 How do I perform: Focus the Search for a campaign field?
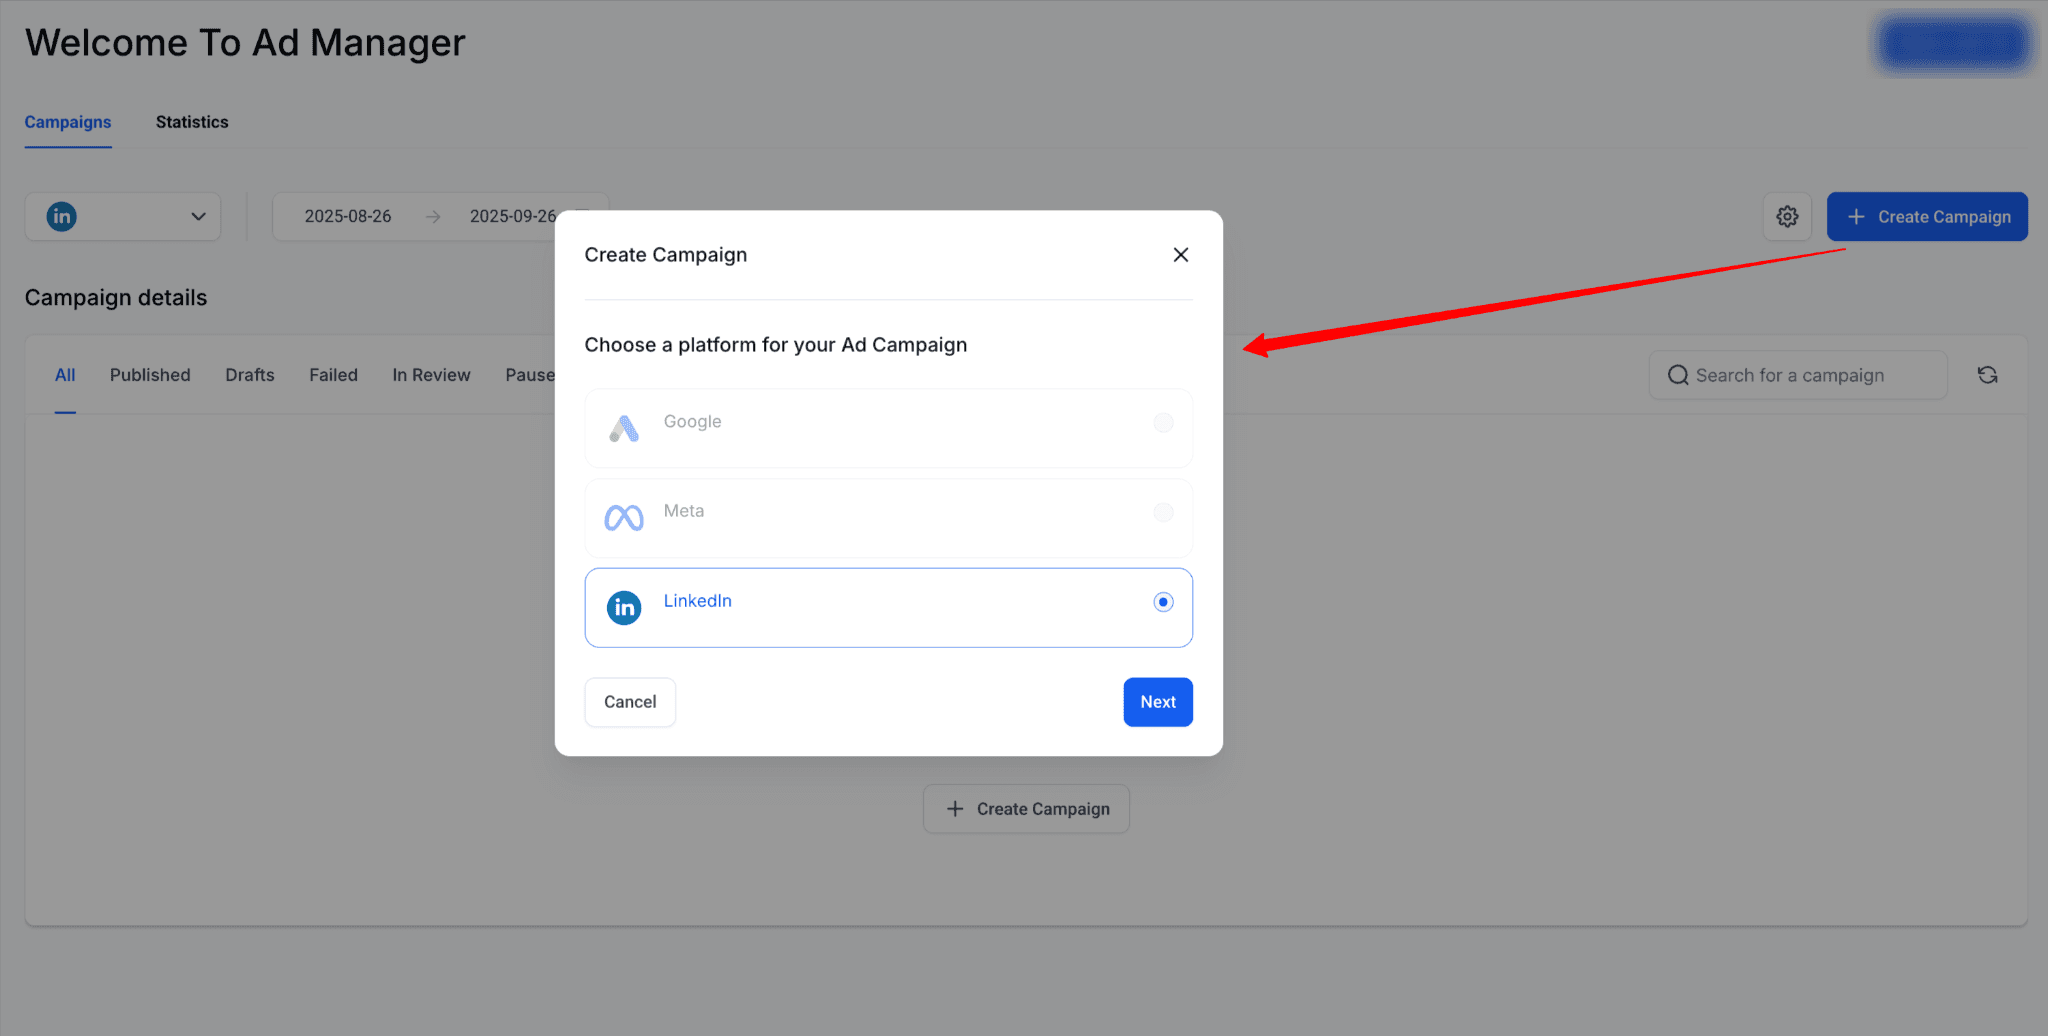1798,375
